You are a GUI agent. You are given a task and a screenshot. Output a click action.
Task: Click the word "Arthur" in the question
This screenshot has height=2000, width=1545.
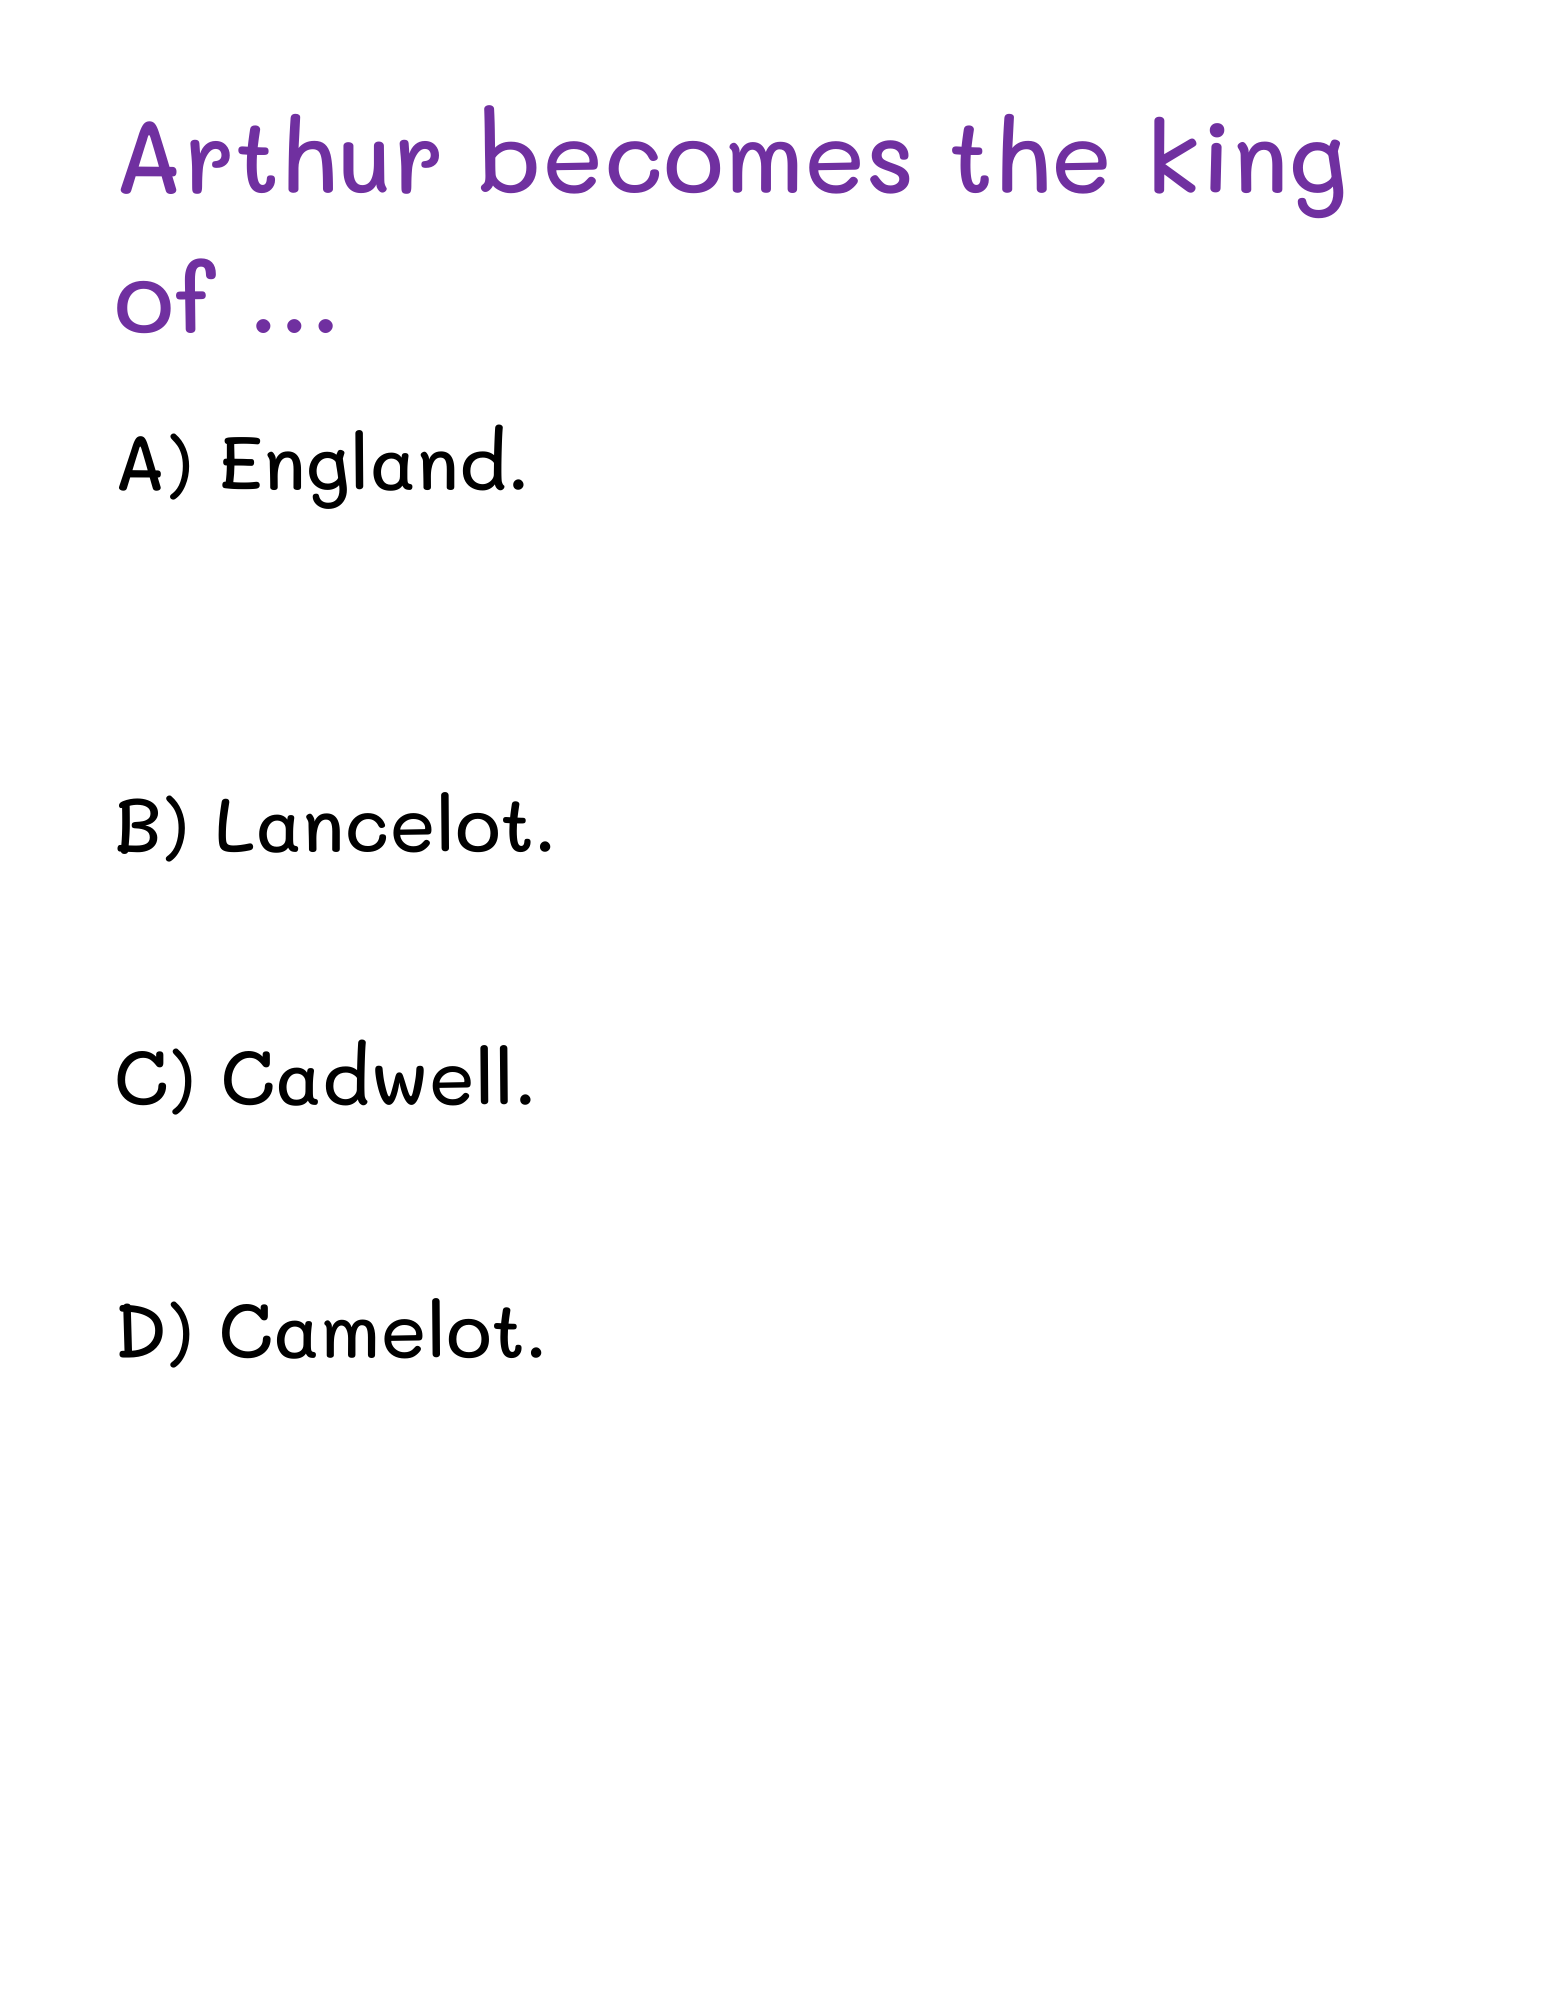pos(279,158)
